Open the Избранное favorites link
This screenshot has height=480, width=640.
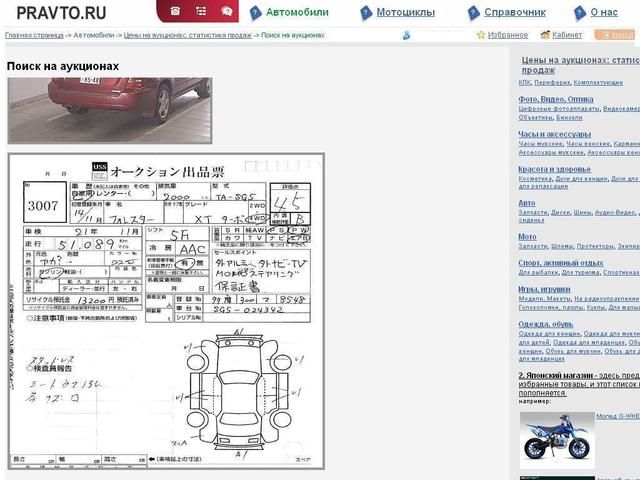tap(508, 35)
